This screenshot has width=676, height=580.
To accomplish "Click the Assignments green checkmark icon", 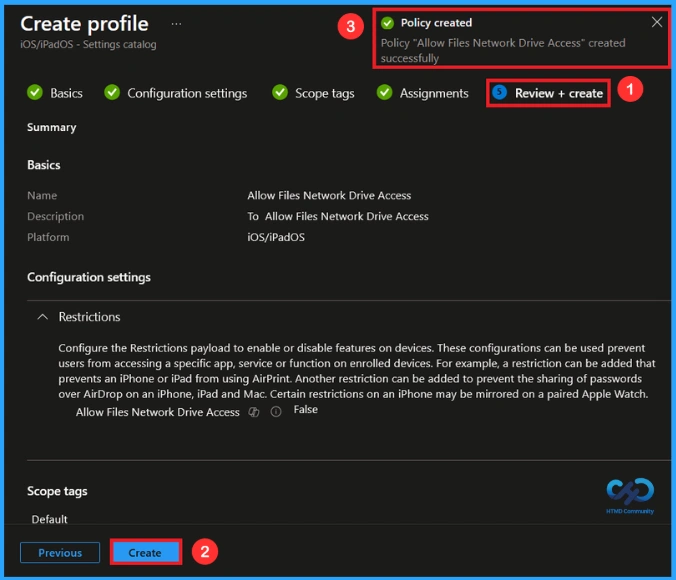I will (385, 92).
